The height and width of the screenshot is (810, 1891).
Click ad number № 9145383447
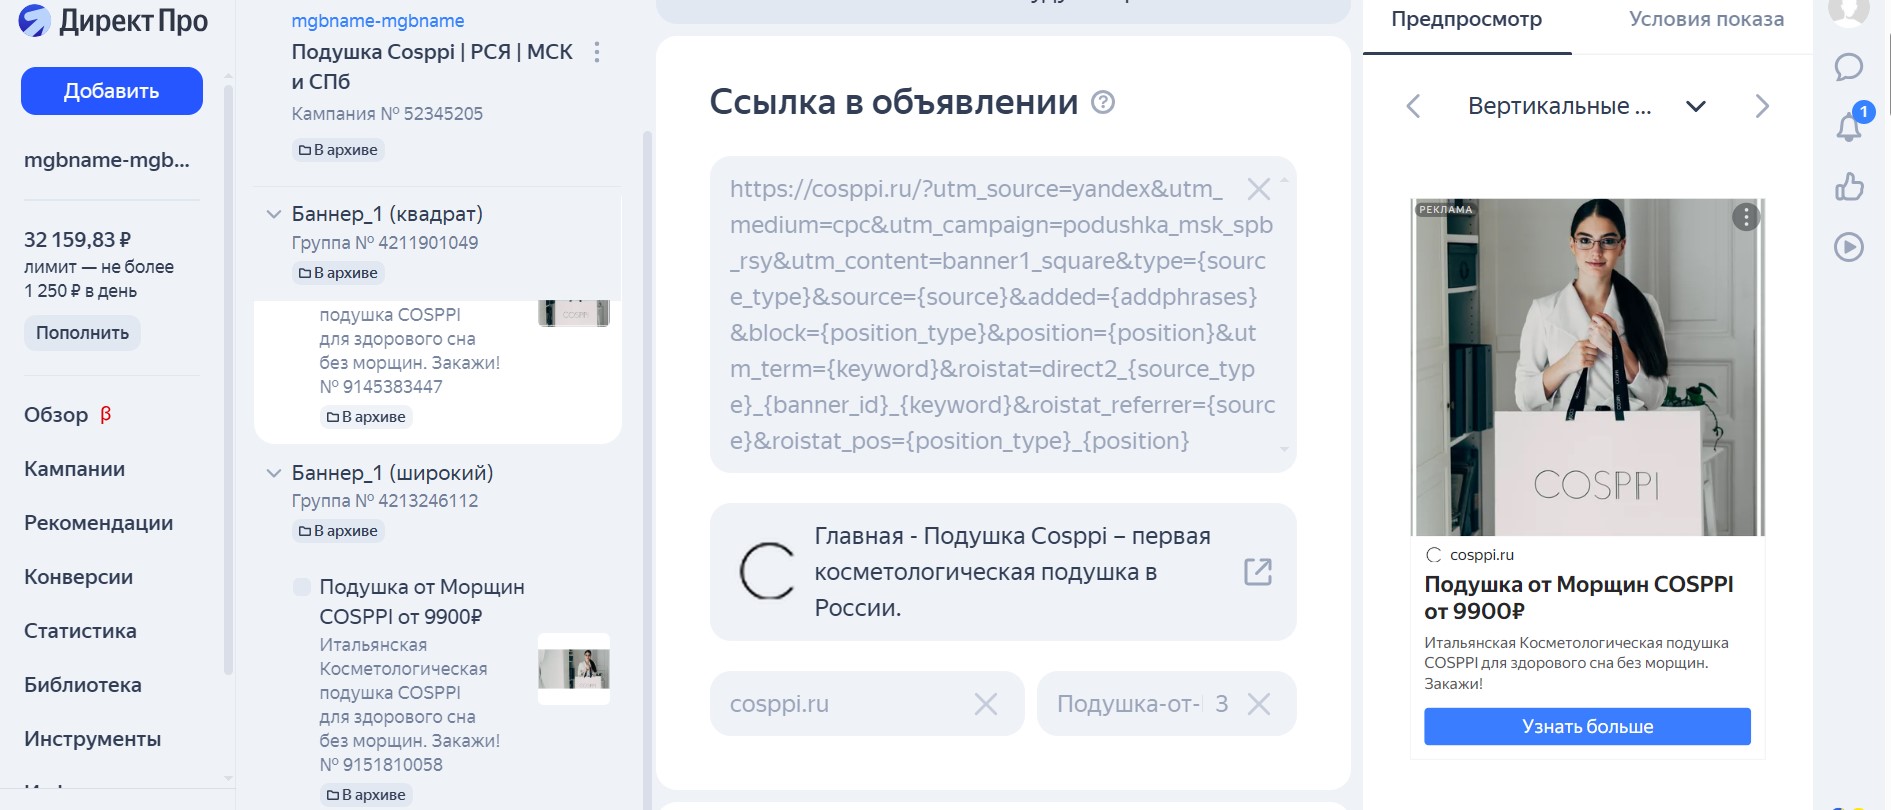(381, 387)
